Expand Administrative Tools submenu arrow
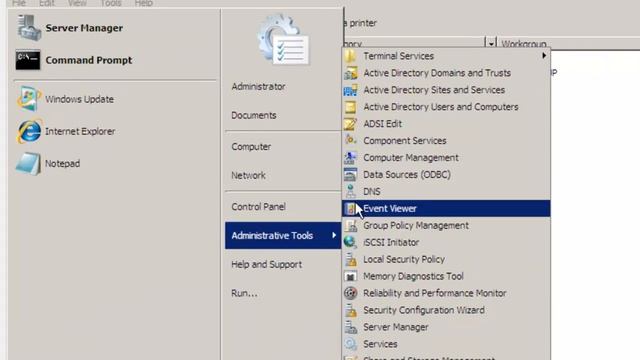 click(334, 235)
